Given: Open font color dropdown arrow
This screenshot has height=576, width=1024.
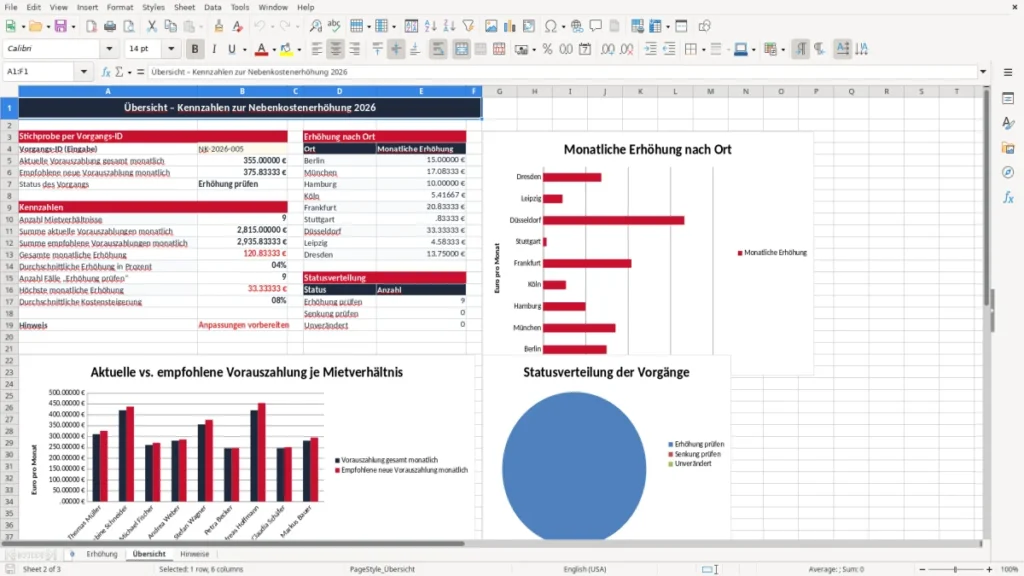Looking at the screenshot, I should (x=274, y=50).
